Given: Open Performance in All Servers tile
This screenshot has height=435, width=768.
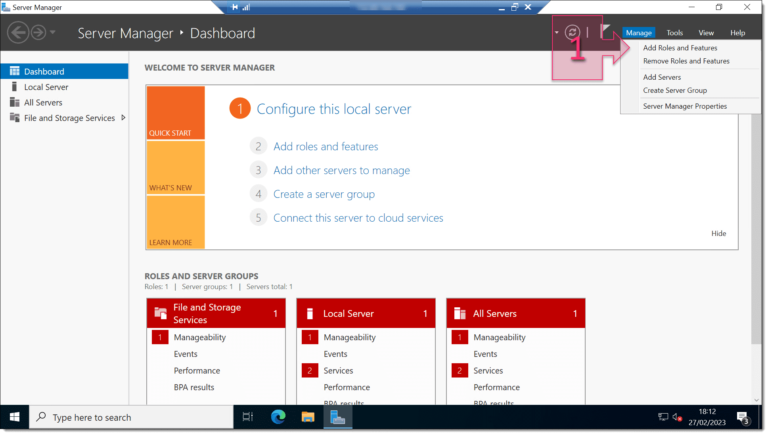Looking at the screenshot, I should tap(496, 387).
